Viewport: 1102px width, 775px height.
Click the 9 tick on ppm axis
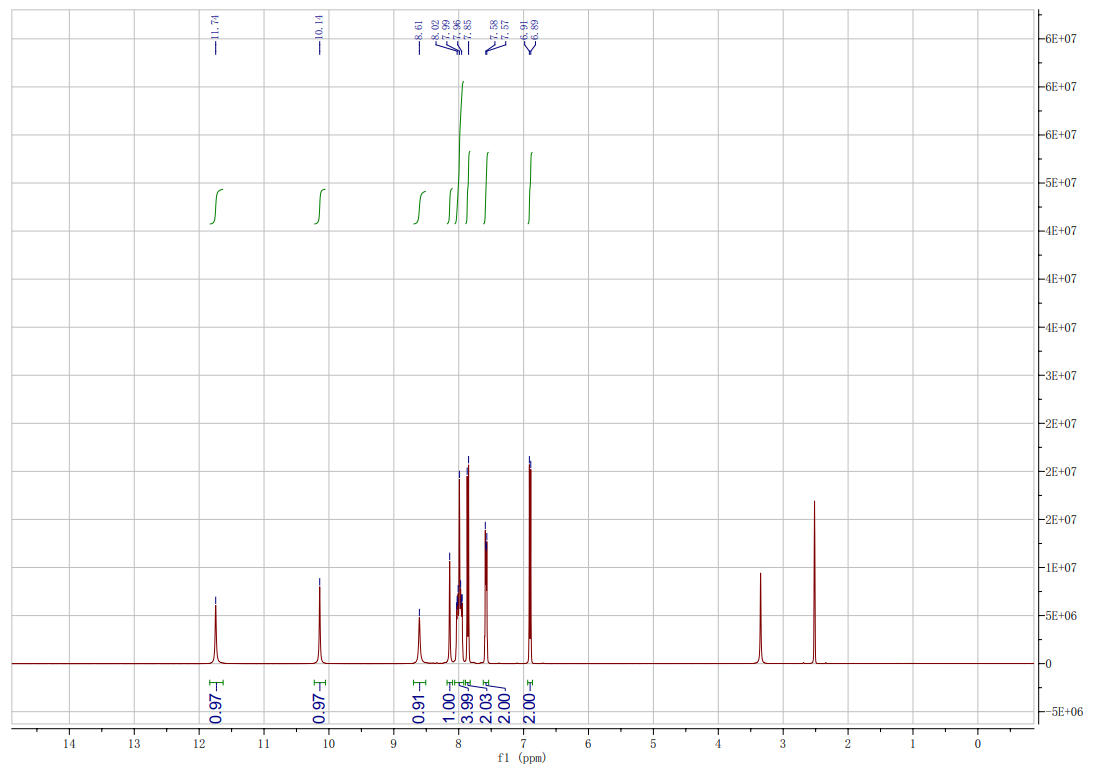click(x=394, y=743)
